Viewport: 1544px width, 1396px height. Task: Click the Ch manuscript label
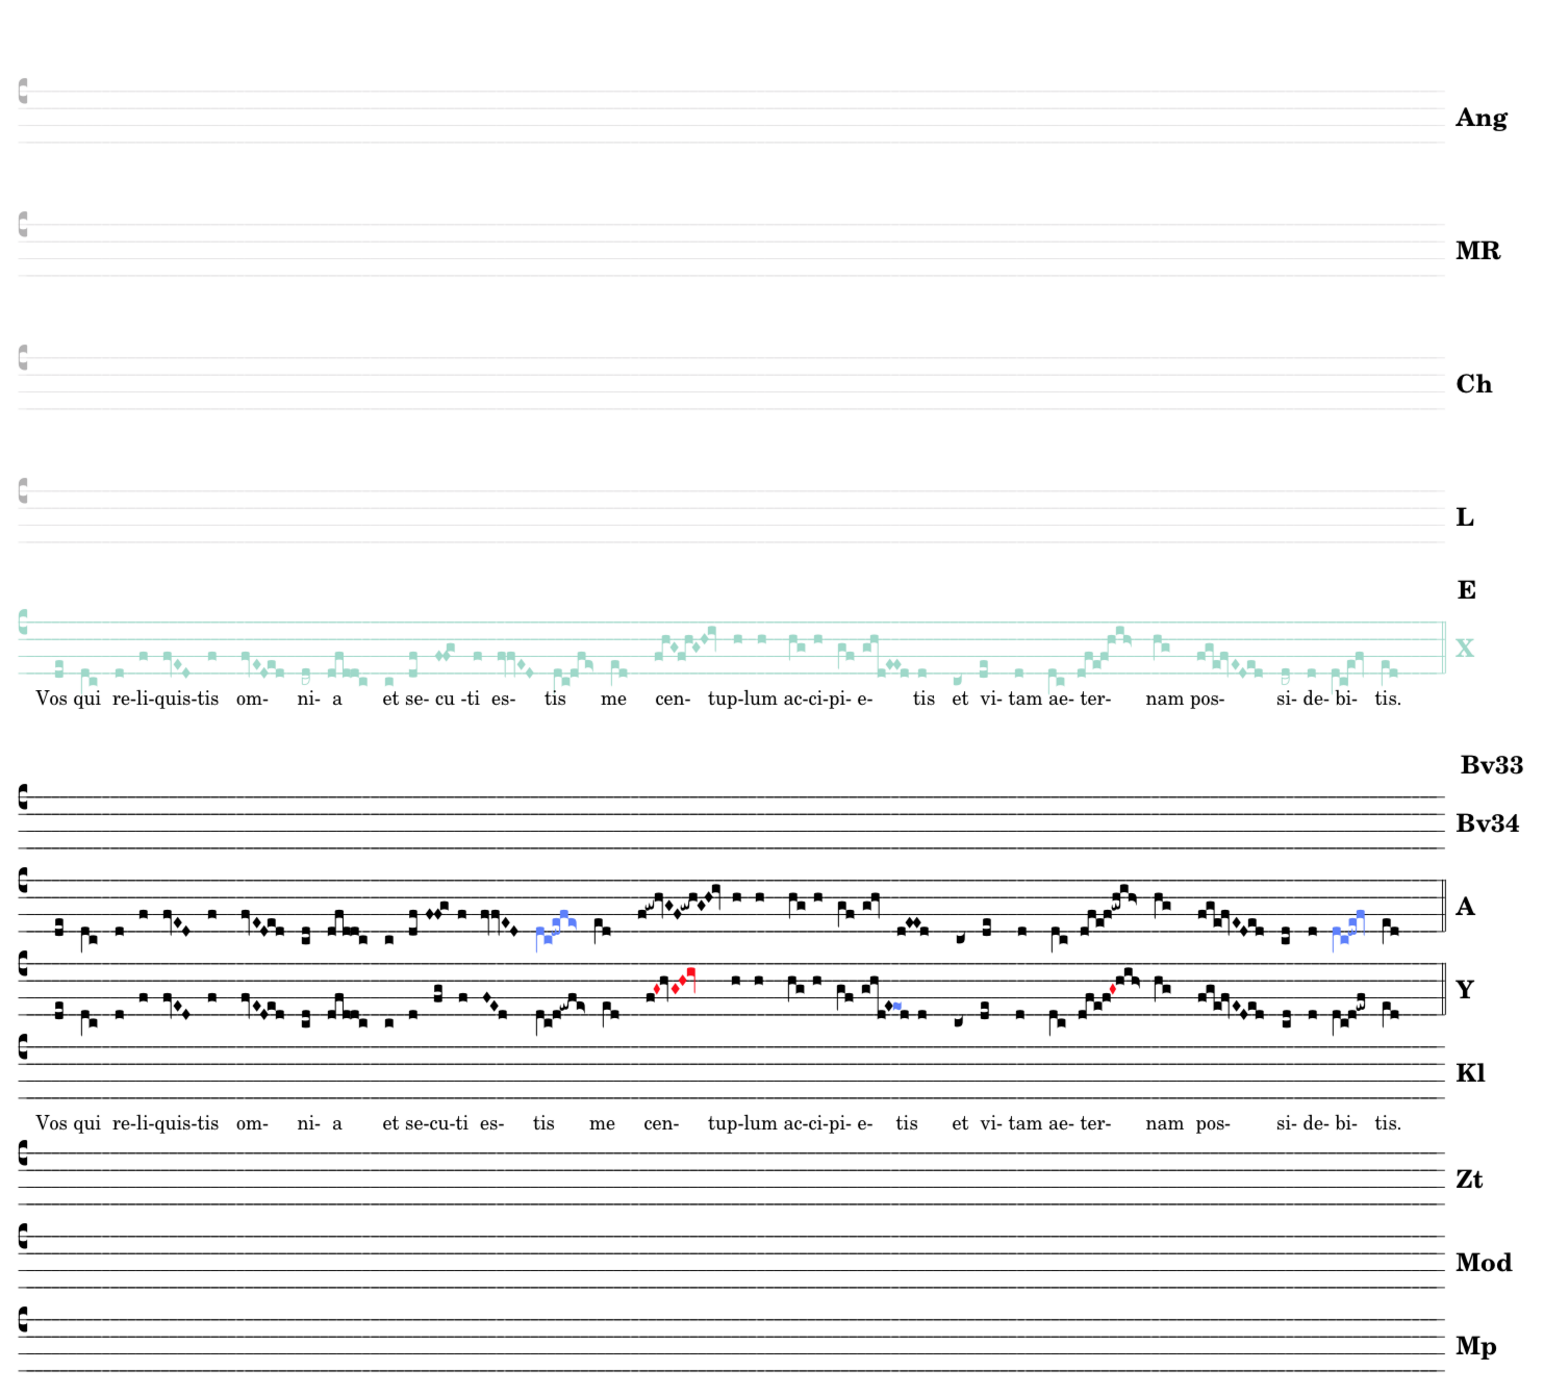point(1473,384)
